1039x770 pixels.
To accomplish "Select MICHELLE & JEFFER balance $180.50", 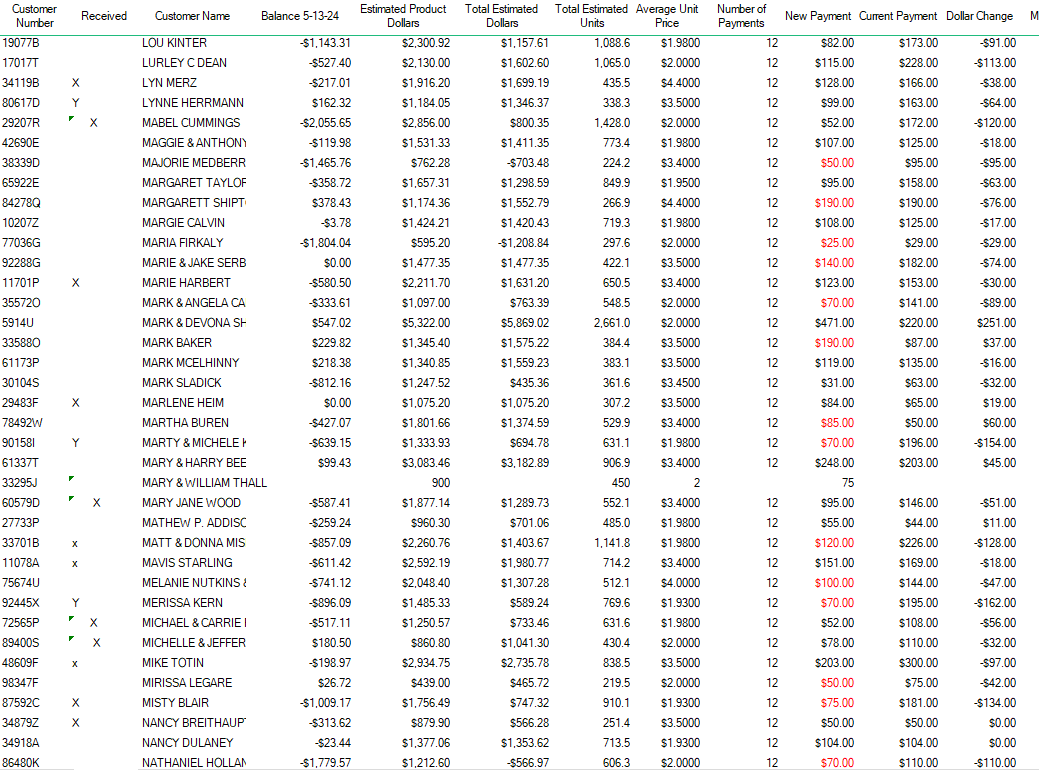I will [331, 643].
